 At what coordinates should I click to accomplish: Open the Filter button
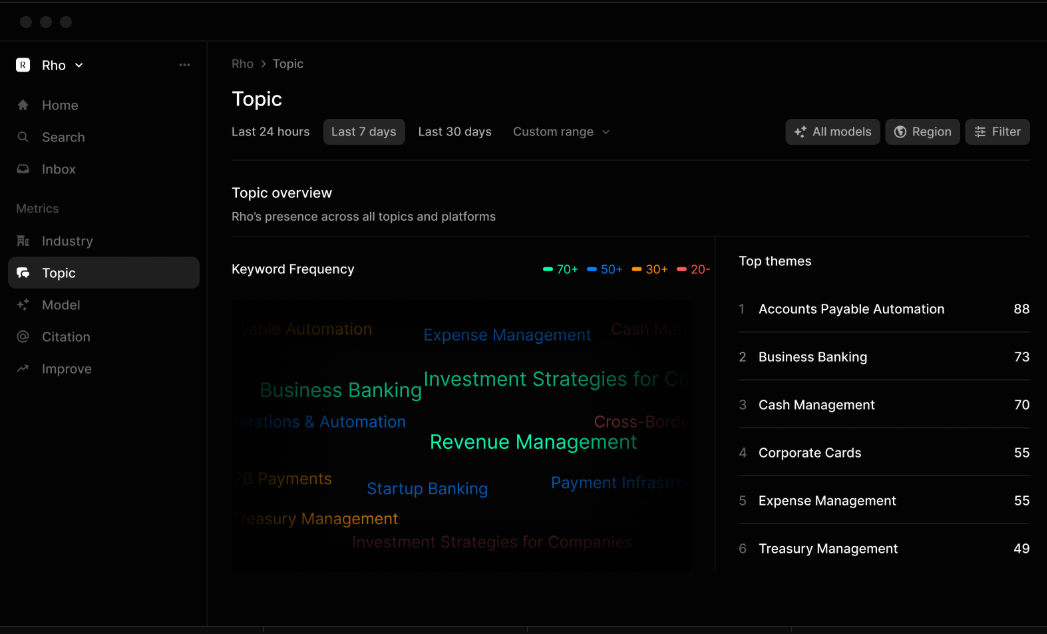pos(998,132)
